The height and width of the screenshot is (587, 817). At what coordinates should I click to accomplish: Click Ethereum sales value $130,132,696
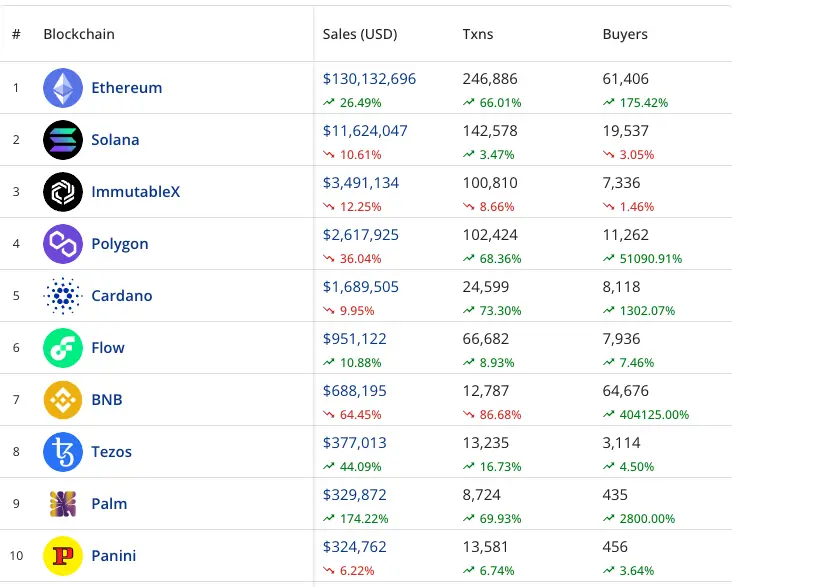pyautogui.click(x=369, y=79)
